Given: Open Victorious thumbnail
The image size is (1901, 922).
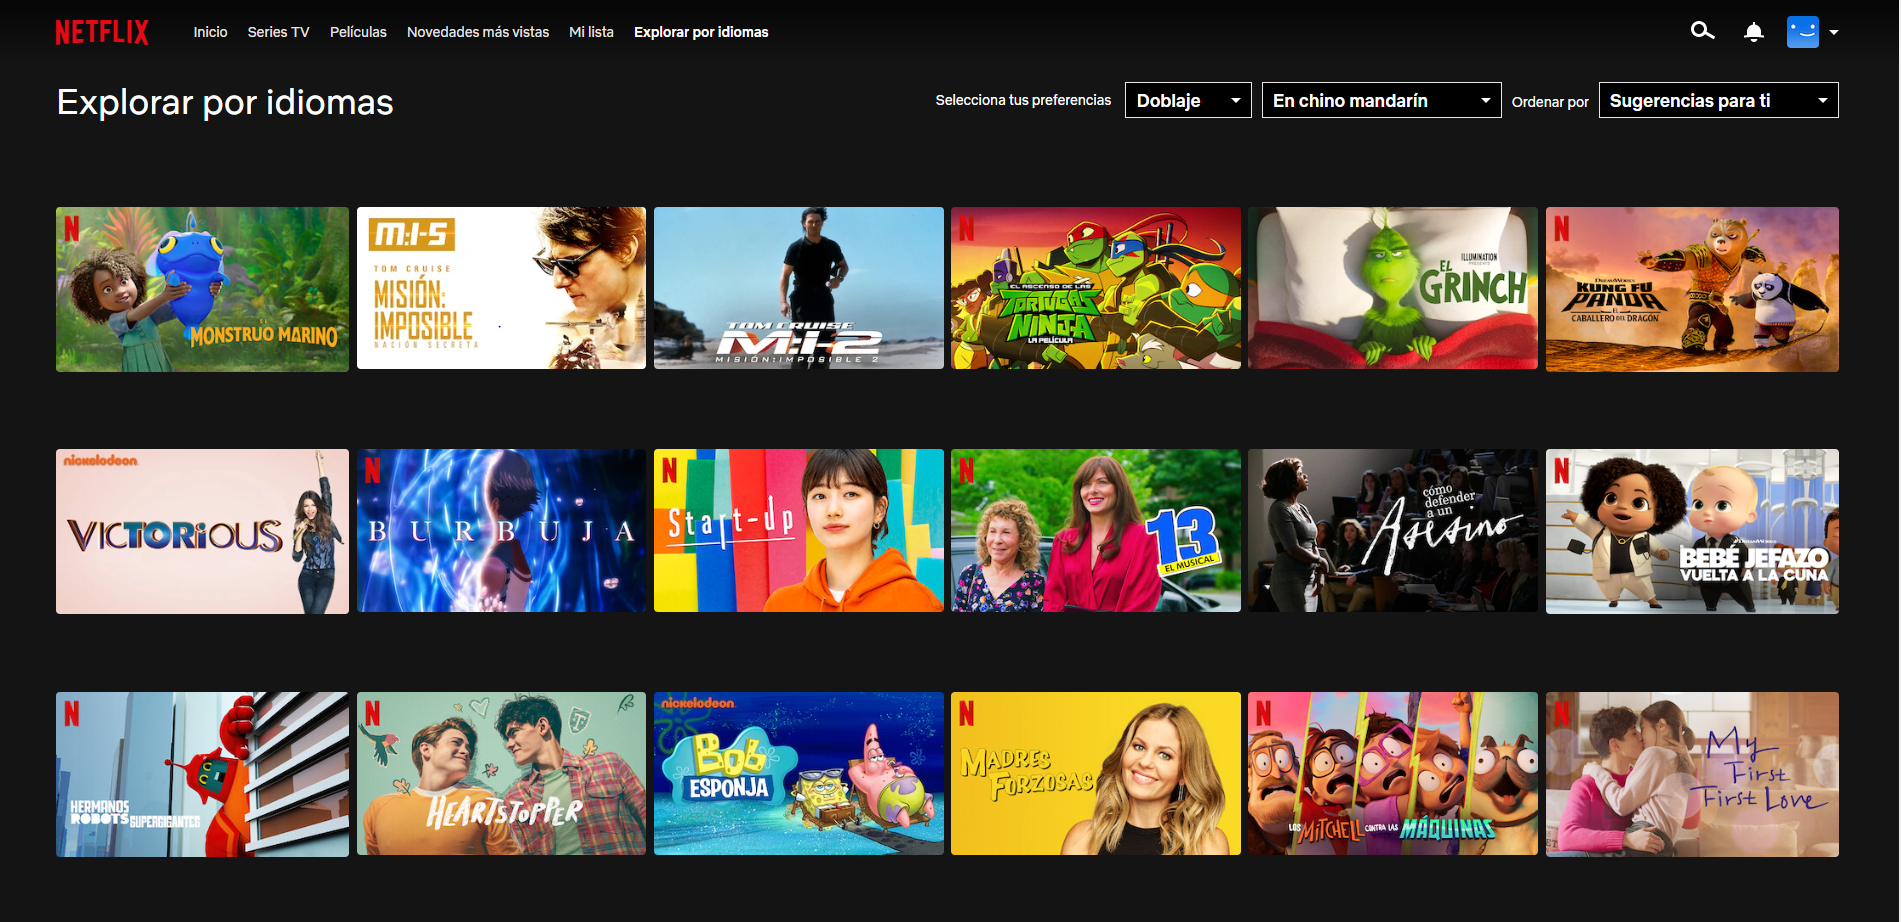Looking at the screenshot, I should tap(202, 531).
